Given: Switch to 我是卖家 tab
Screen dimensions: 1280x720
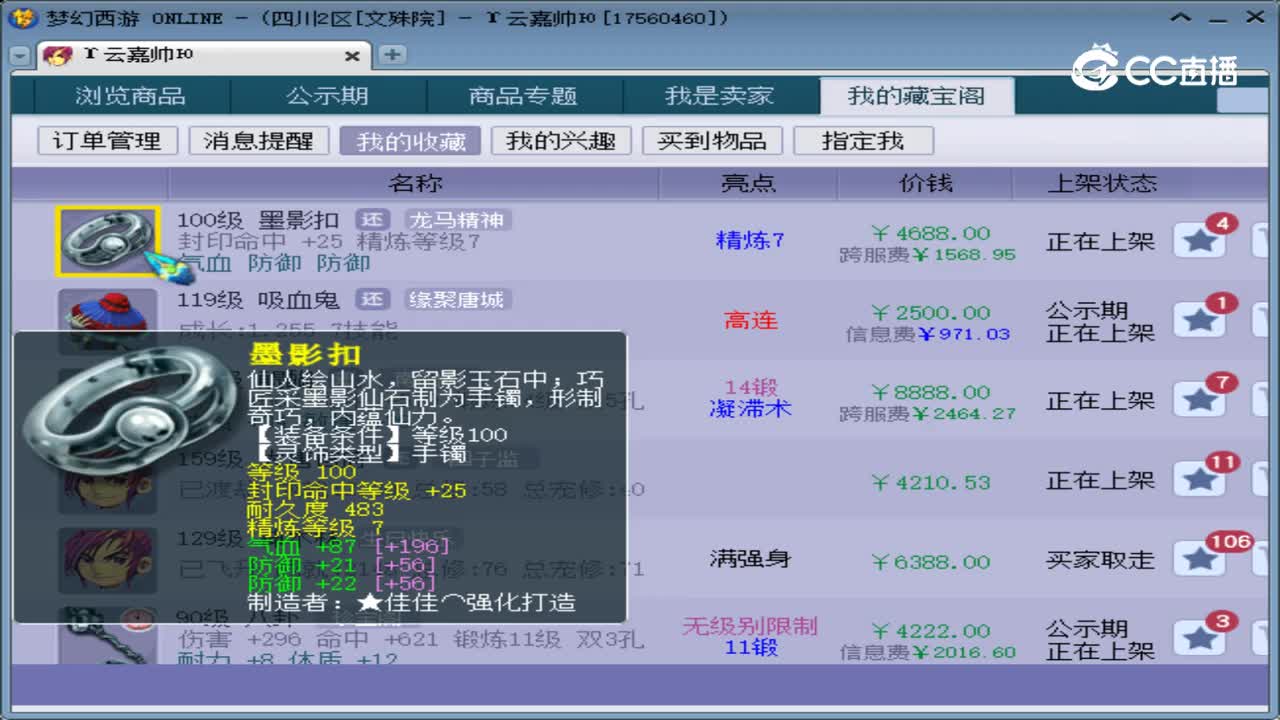Looking at the screenshot, I should (x=720, y=96).
